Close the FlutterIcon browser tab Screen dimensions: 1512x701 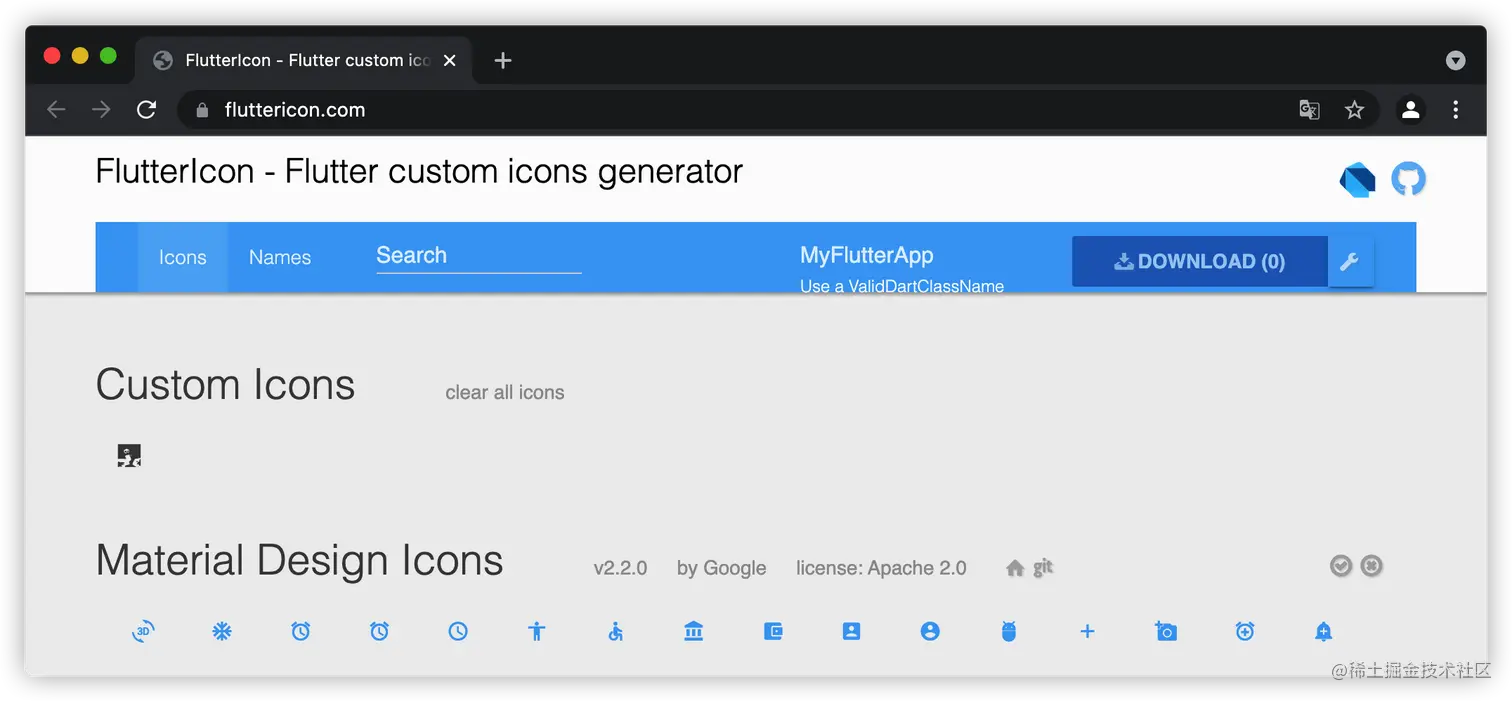pyautogui.click(x=450, y=61)
